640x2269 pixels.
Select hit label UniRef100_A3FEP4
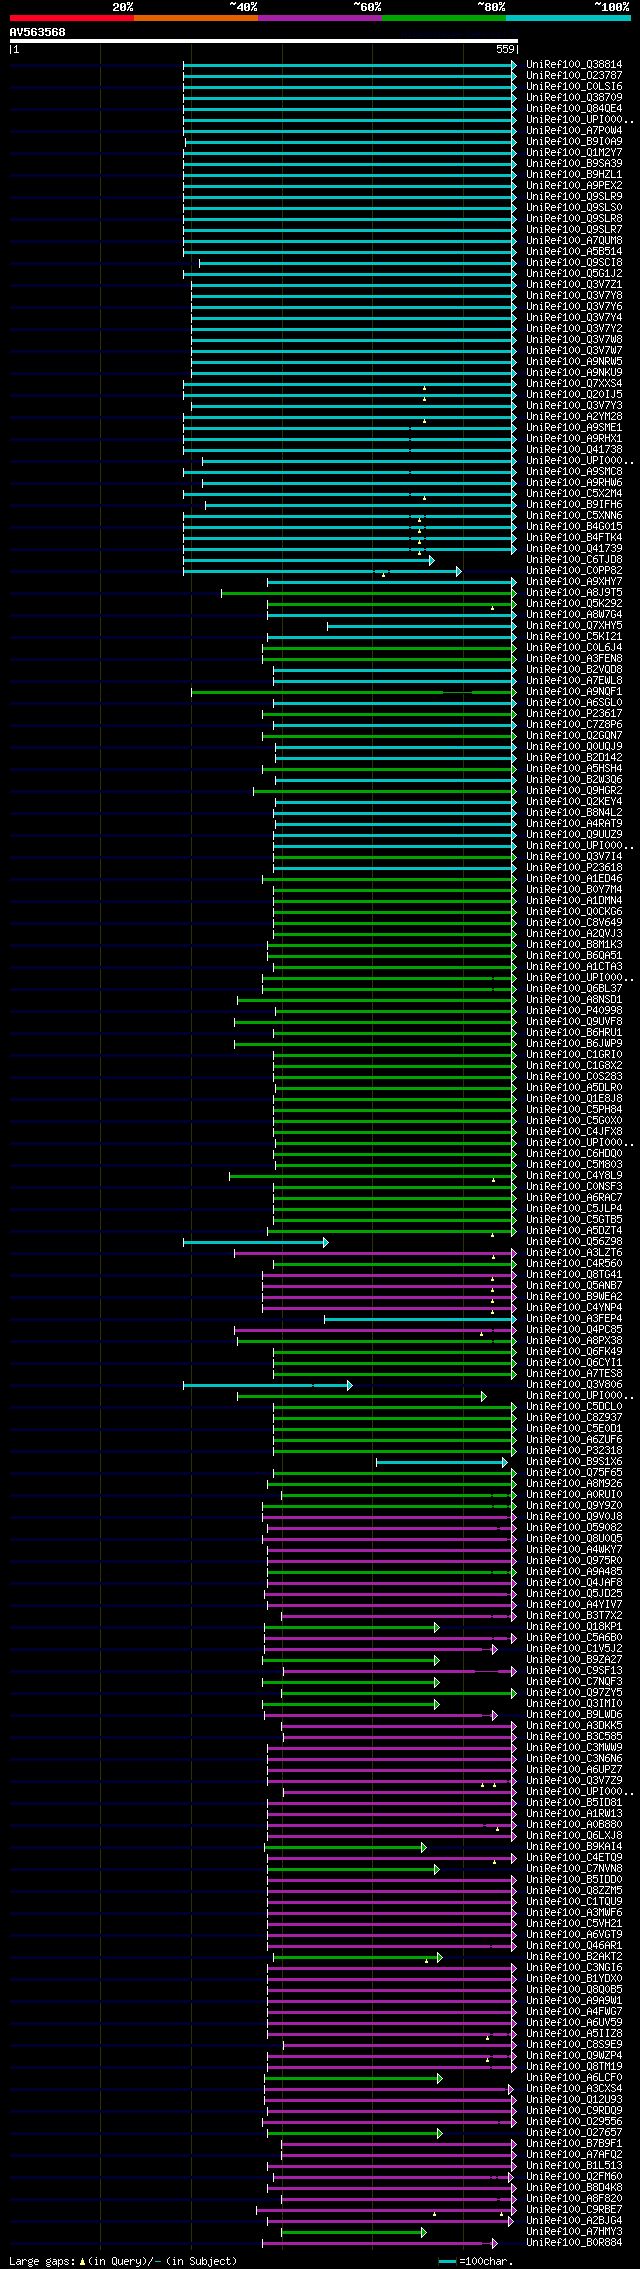click(x=574, y=1318)
